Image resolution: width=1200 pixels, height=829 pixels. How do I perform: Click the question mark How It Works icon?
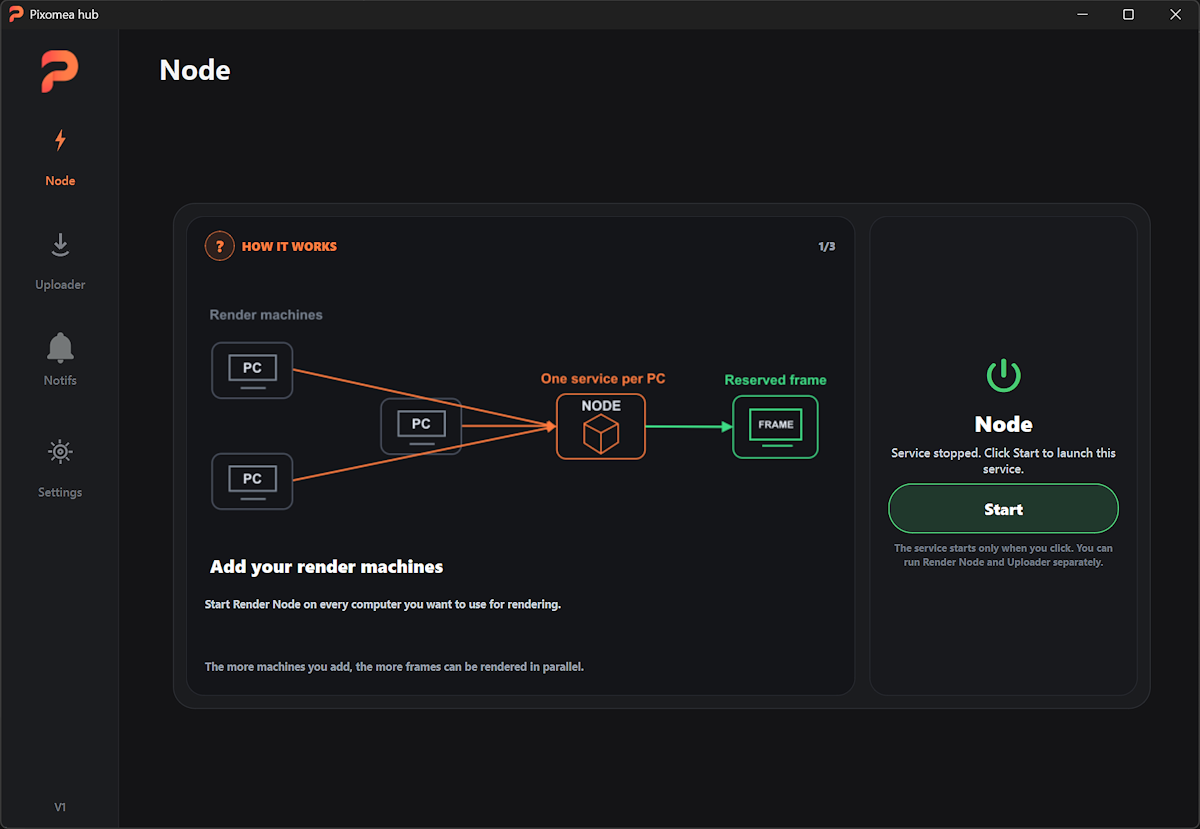(219, 246)
